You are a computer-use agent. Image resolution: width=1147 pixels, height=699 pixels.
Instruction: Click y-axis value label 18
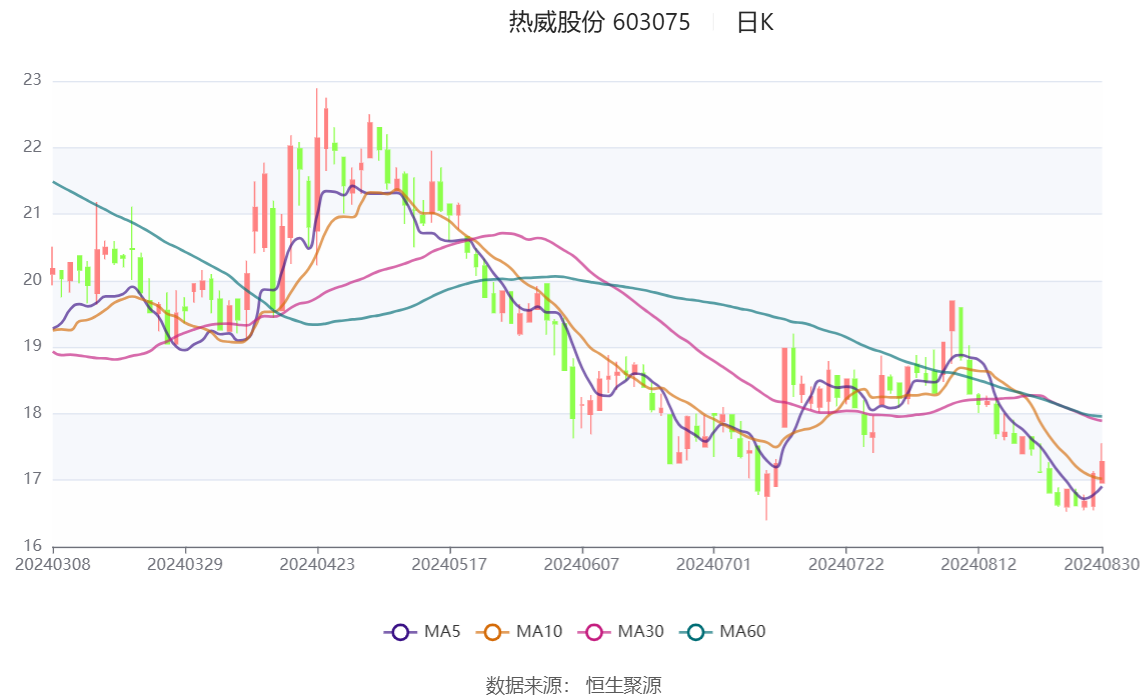32,413
